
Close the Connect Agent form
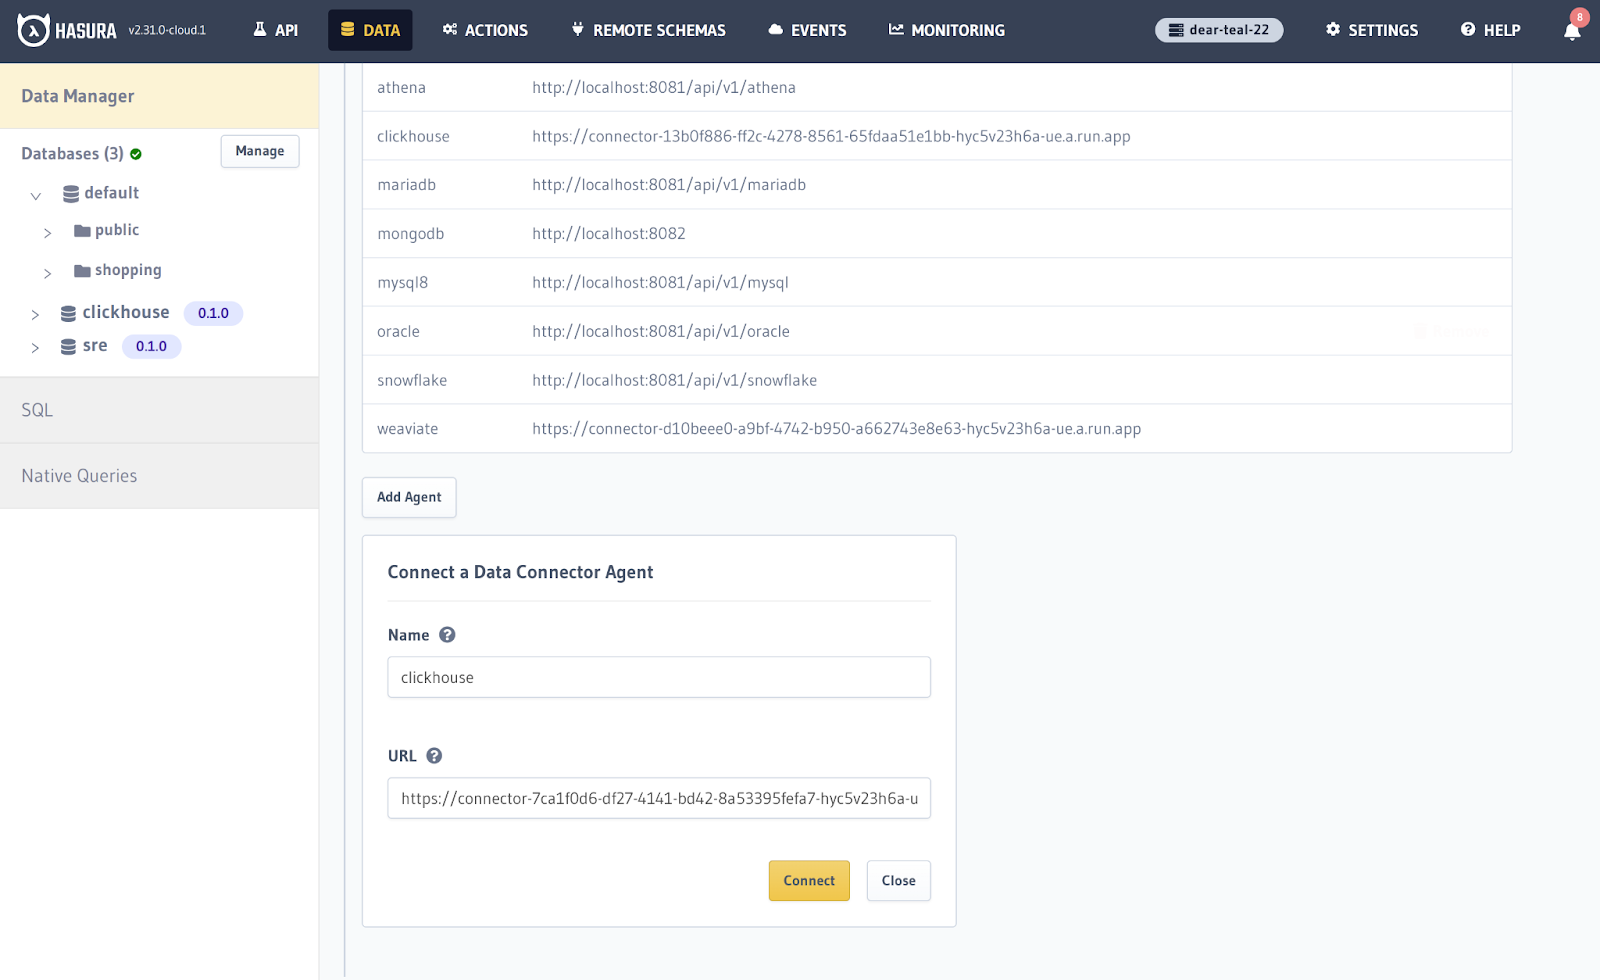click(899, 881)
